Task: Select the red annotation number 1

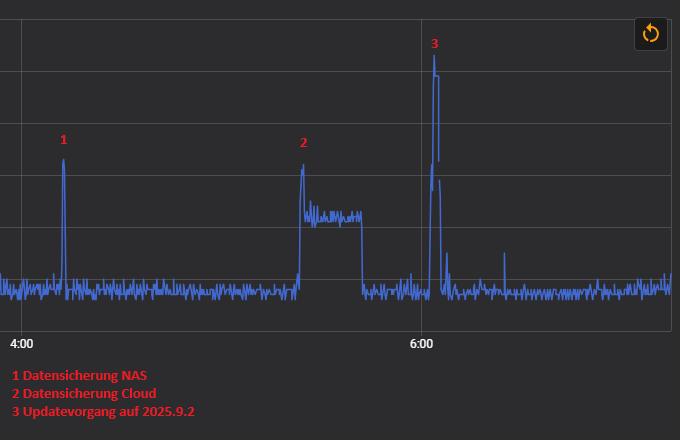Action: tap(63, 139)
